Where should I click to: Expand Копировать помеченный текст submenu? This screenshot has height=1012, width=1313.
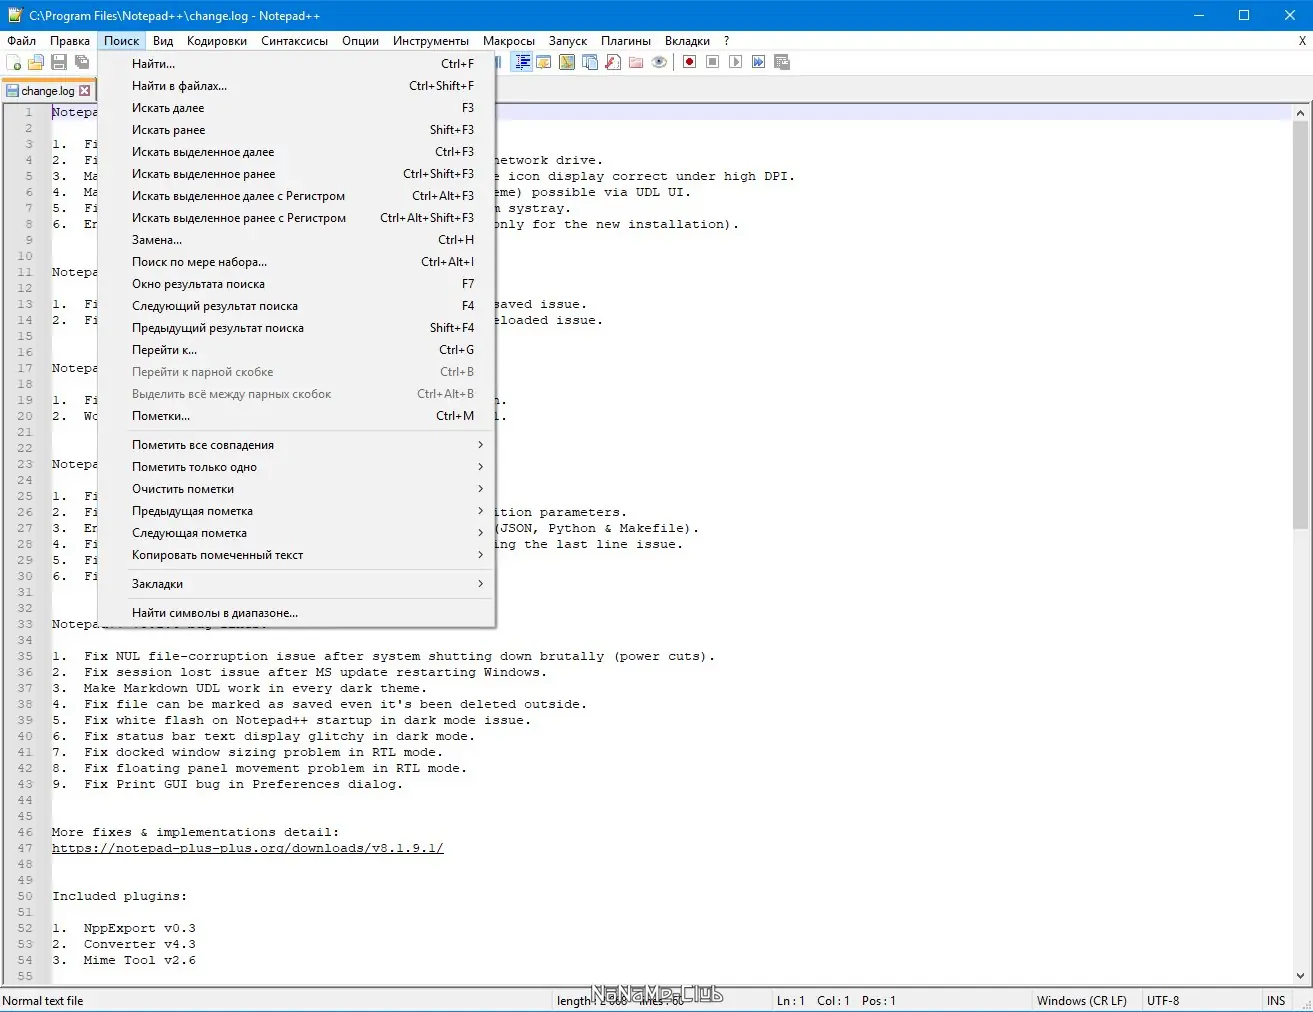(x=297, y=555)
